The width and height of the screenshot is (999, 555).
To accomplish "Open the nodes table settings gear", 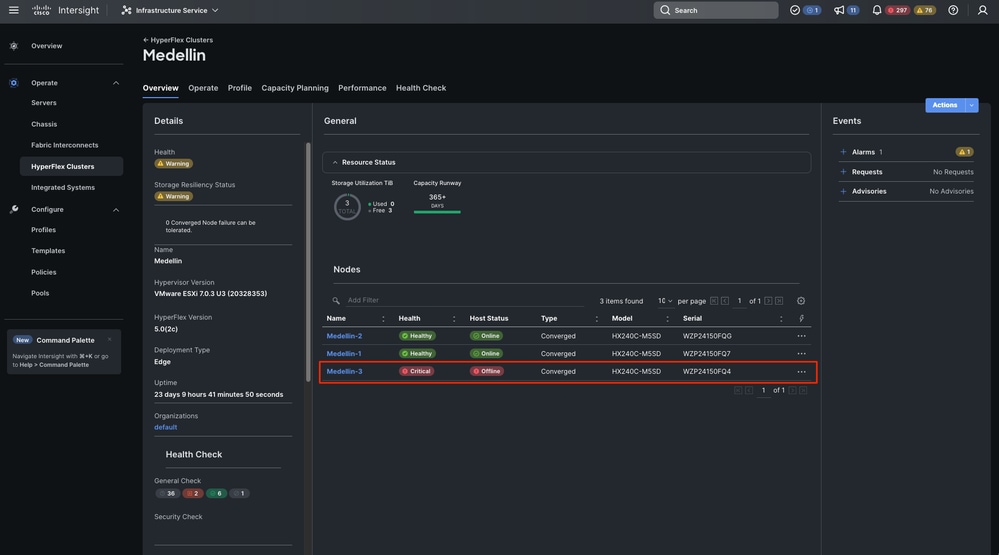I will pos(801,301).
